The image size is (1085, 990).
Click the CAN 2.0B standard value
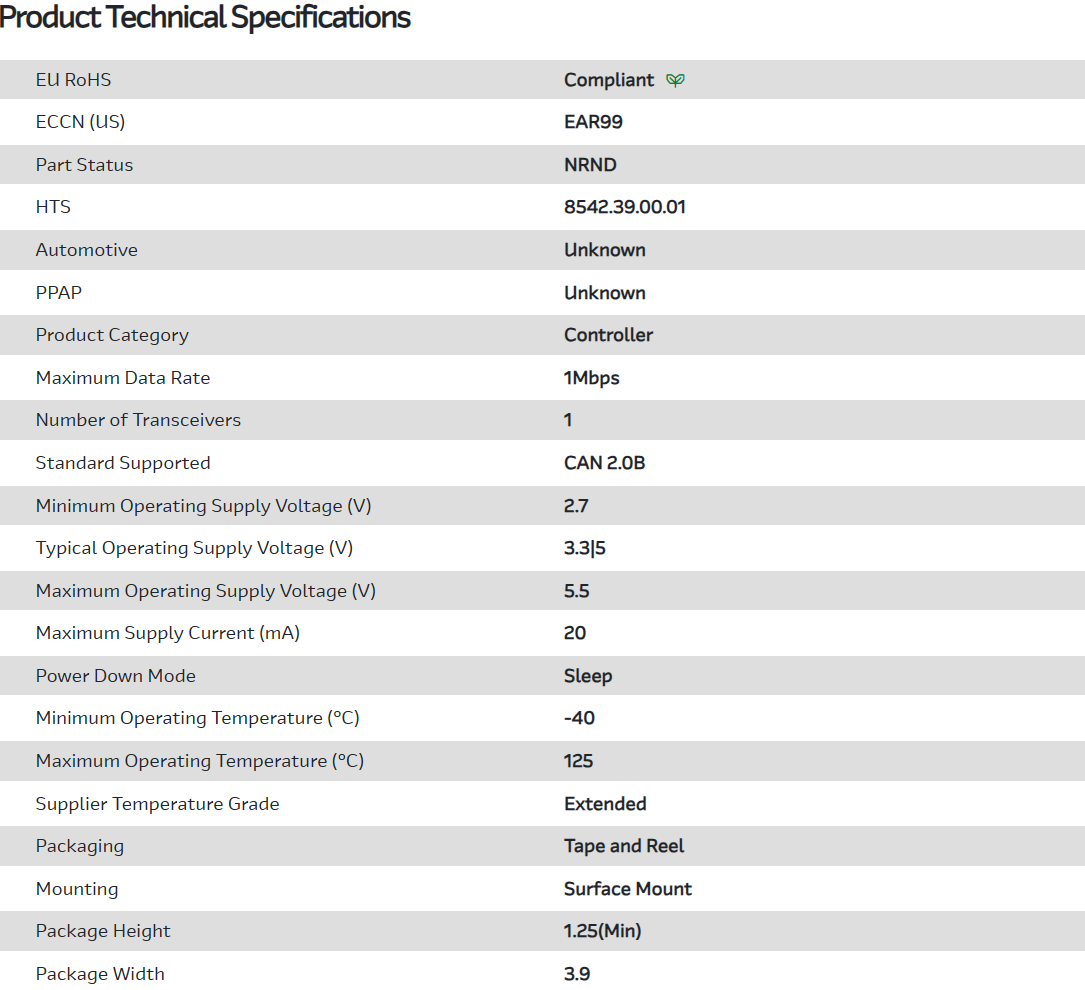click(604, 463)
